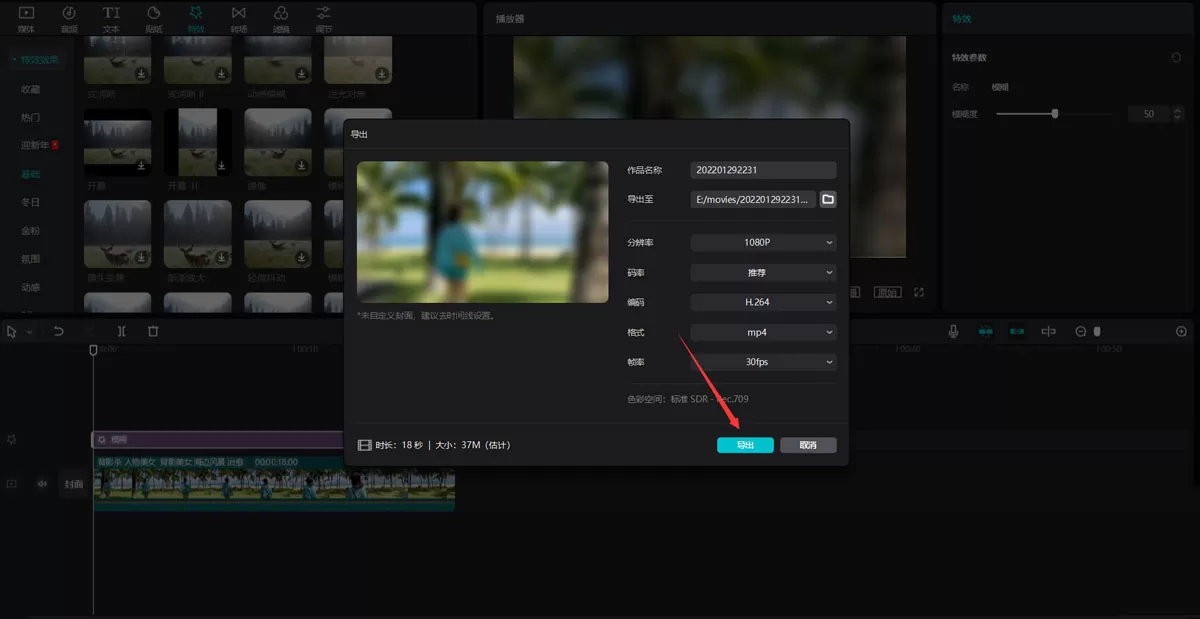The width and height of the screenshot is (1200, 619).
Task: Toggle the auto snapping icon
Action: point(1017,331)
